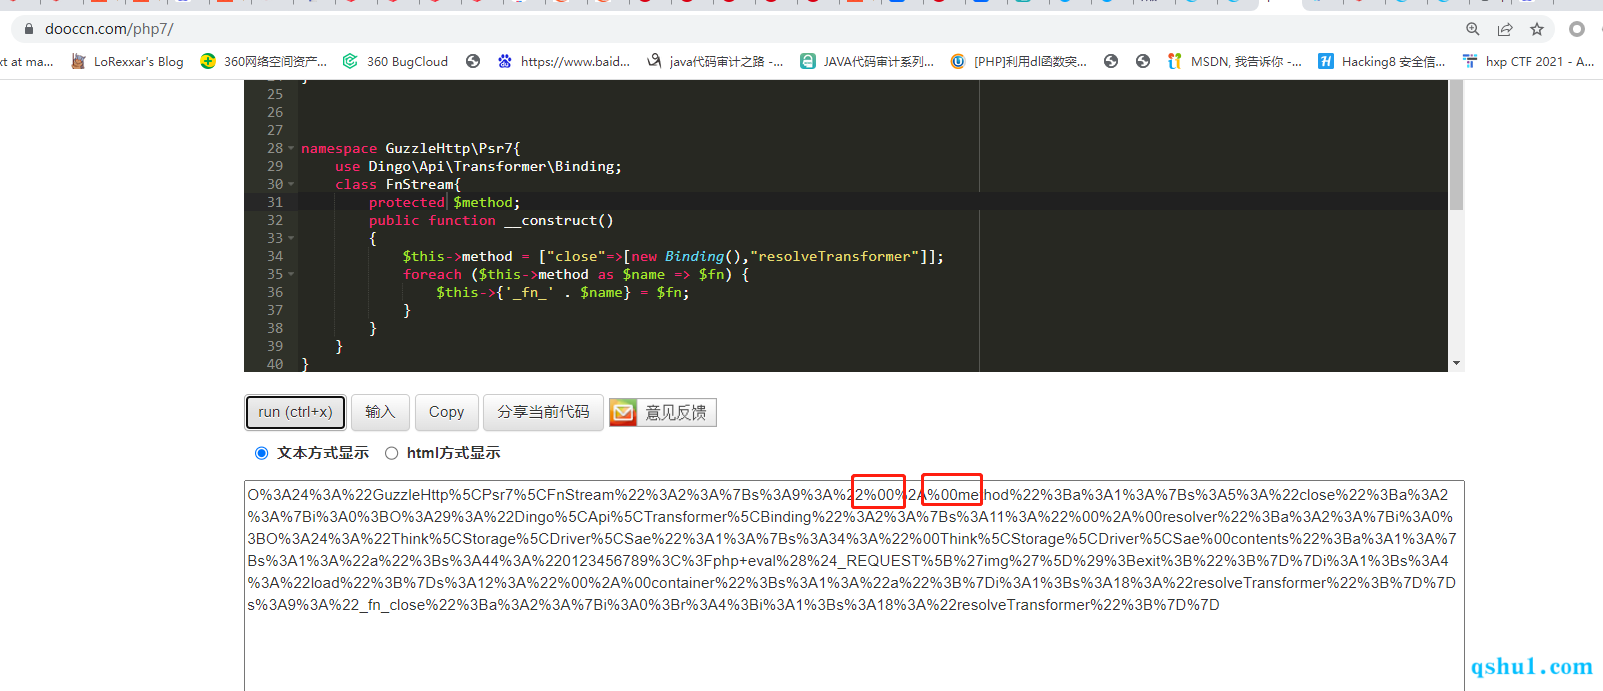Collapse the foreach fold arrow on line 35
Image resolution: width=1603 pixels, height=691 pixels.
click(291, 274)
